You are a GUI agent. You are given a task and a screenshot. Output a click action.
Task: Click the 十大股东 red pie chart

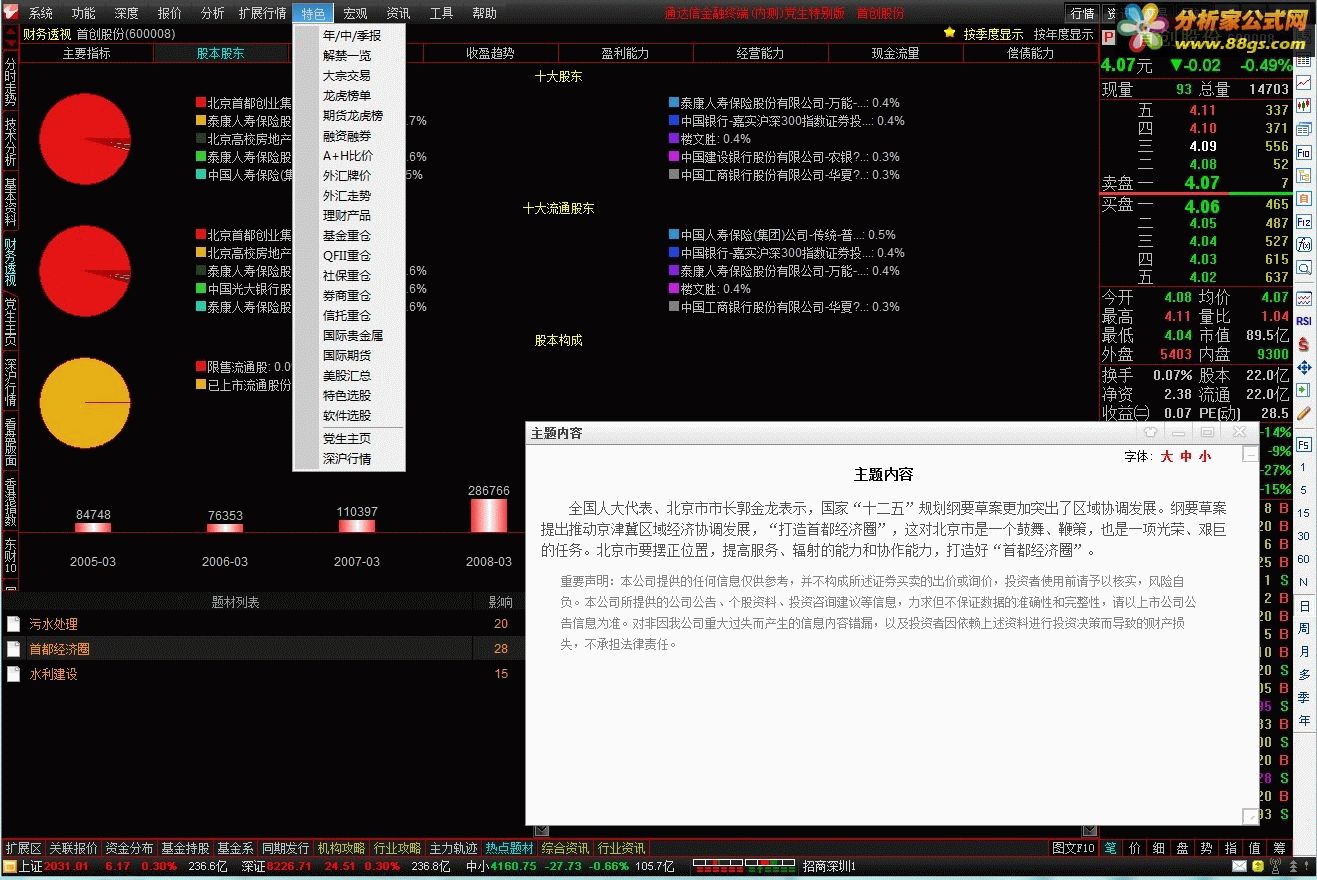coord(85,139)
